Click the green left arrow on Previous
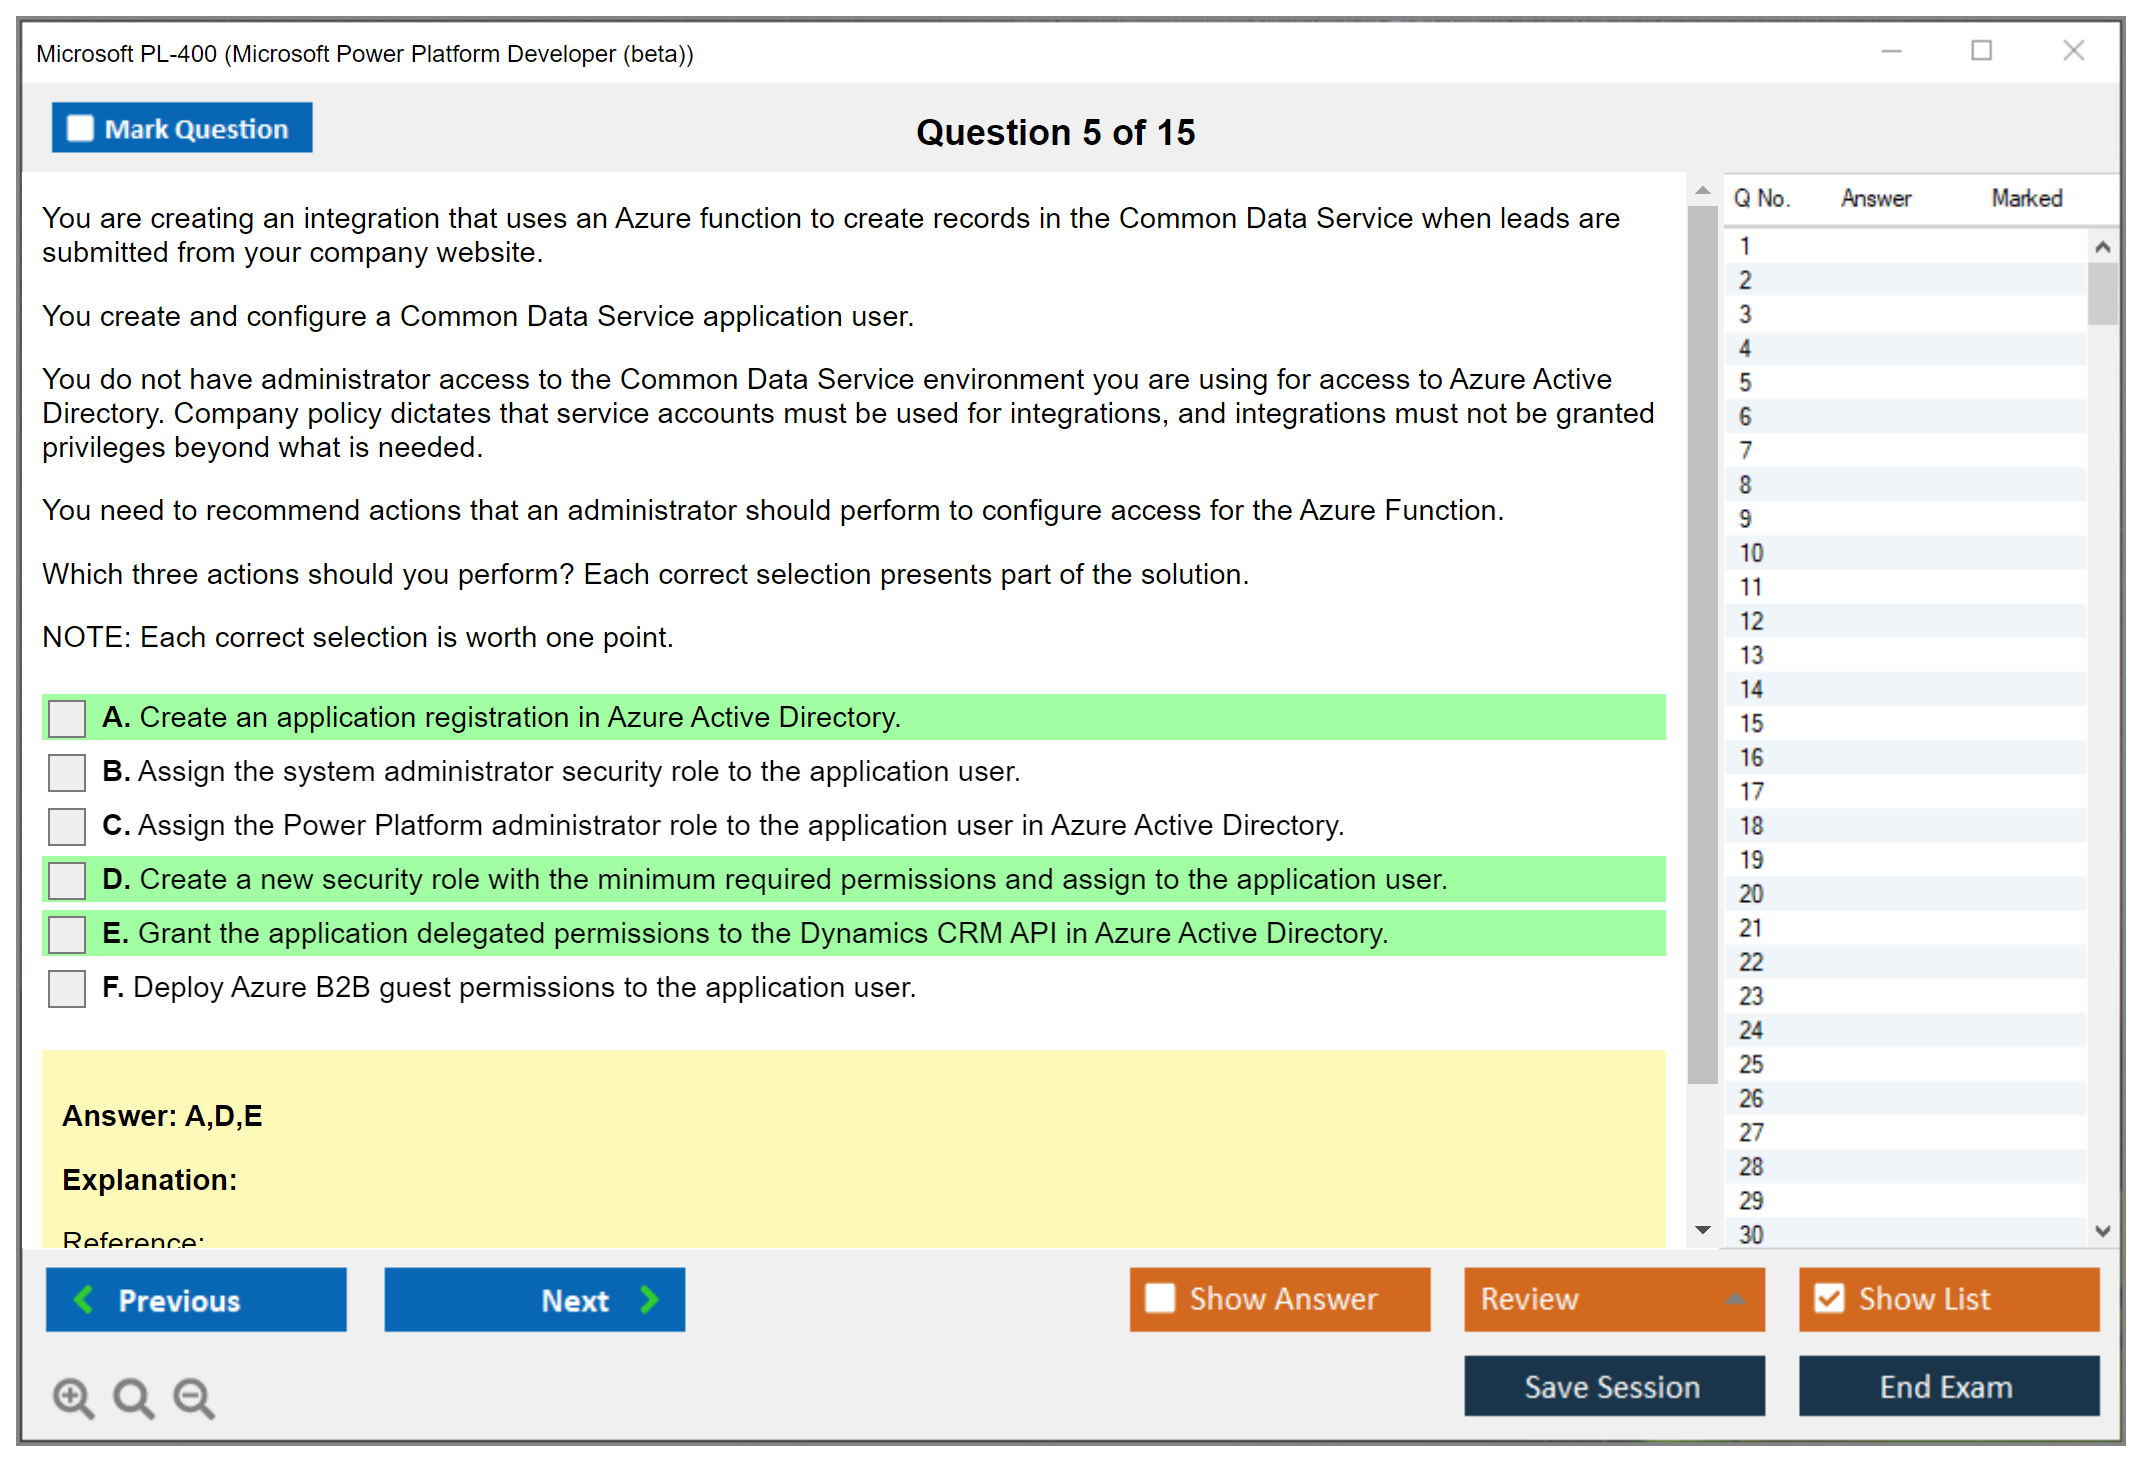 coord(84,1299)
